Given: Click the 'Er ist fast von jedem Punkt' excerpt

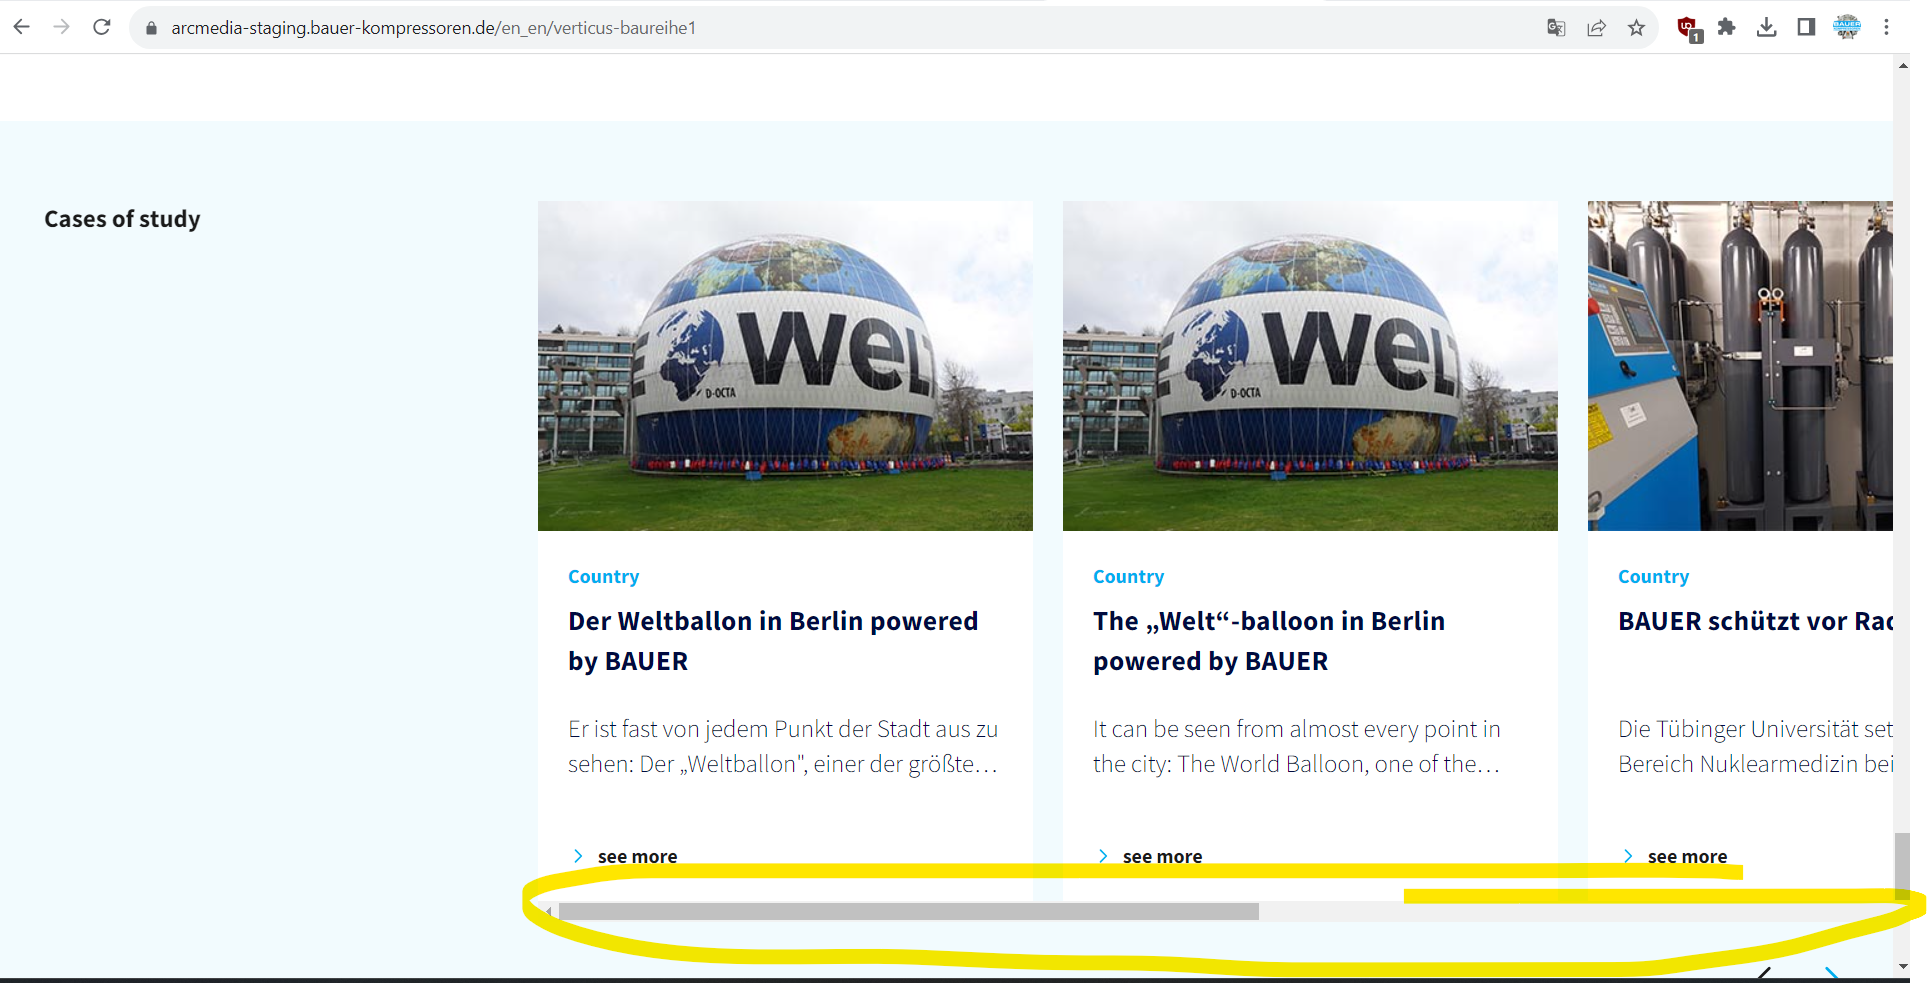Looking at the screenshot, I should (783, 747).
